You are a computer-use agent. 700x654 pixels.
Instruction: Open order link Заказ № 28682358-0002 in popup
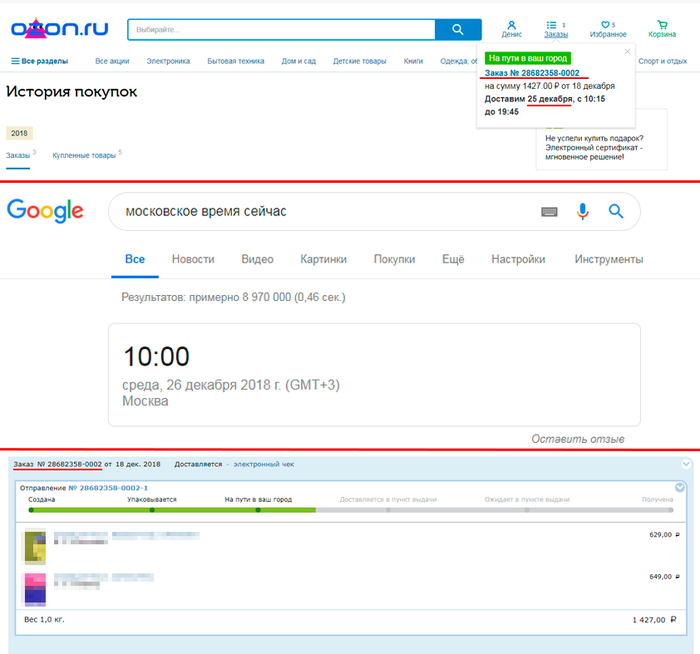point(532,73)
